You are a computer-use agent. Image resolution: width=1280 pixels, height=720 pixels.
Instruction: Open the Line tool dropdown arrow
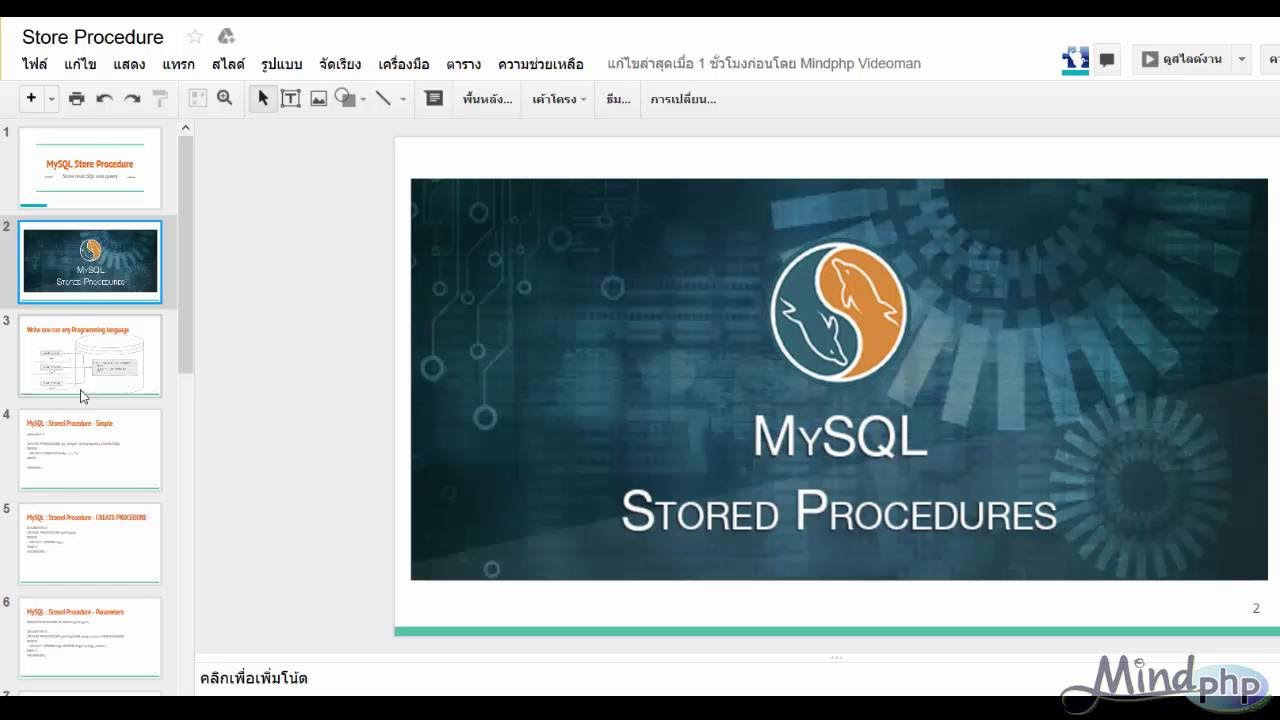[403, 99]
